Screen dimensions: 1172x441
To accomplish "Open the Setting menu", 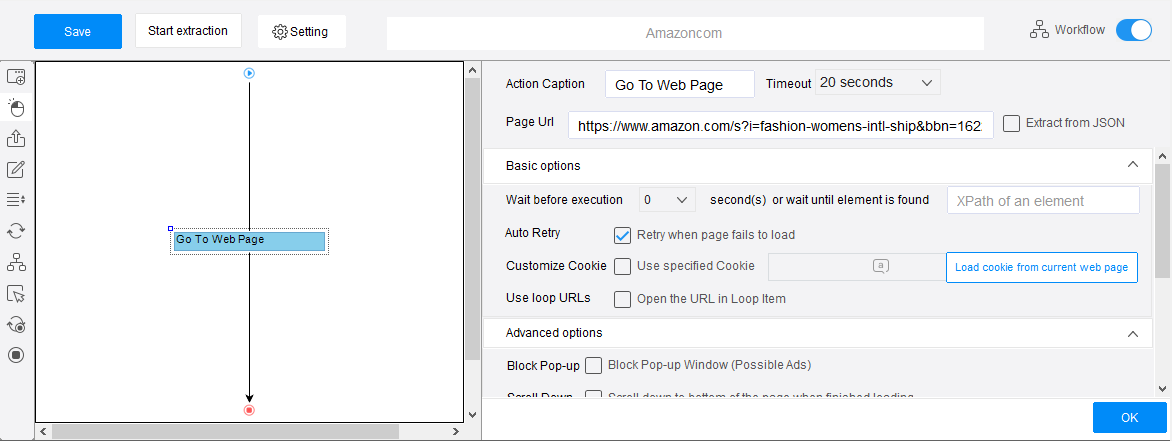I will 301,31.
